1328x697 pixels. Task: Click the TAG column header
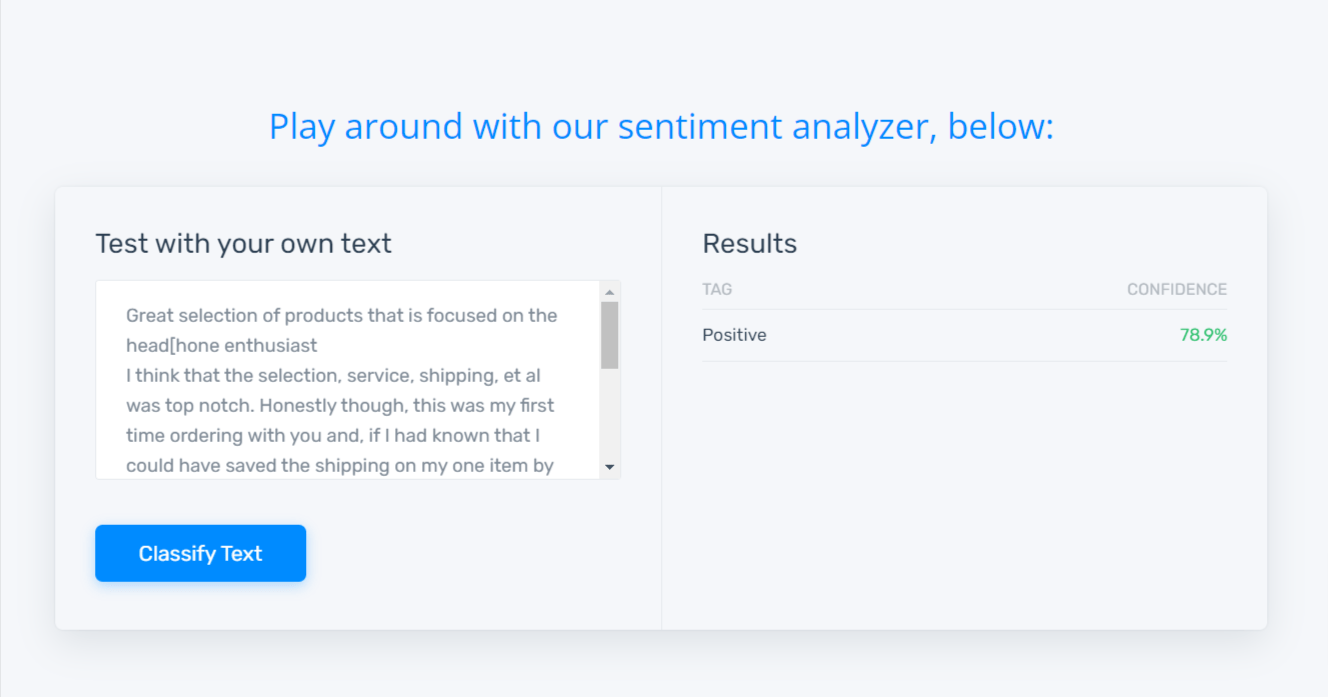pos(717,289)
